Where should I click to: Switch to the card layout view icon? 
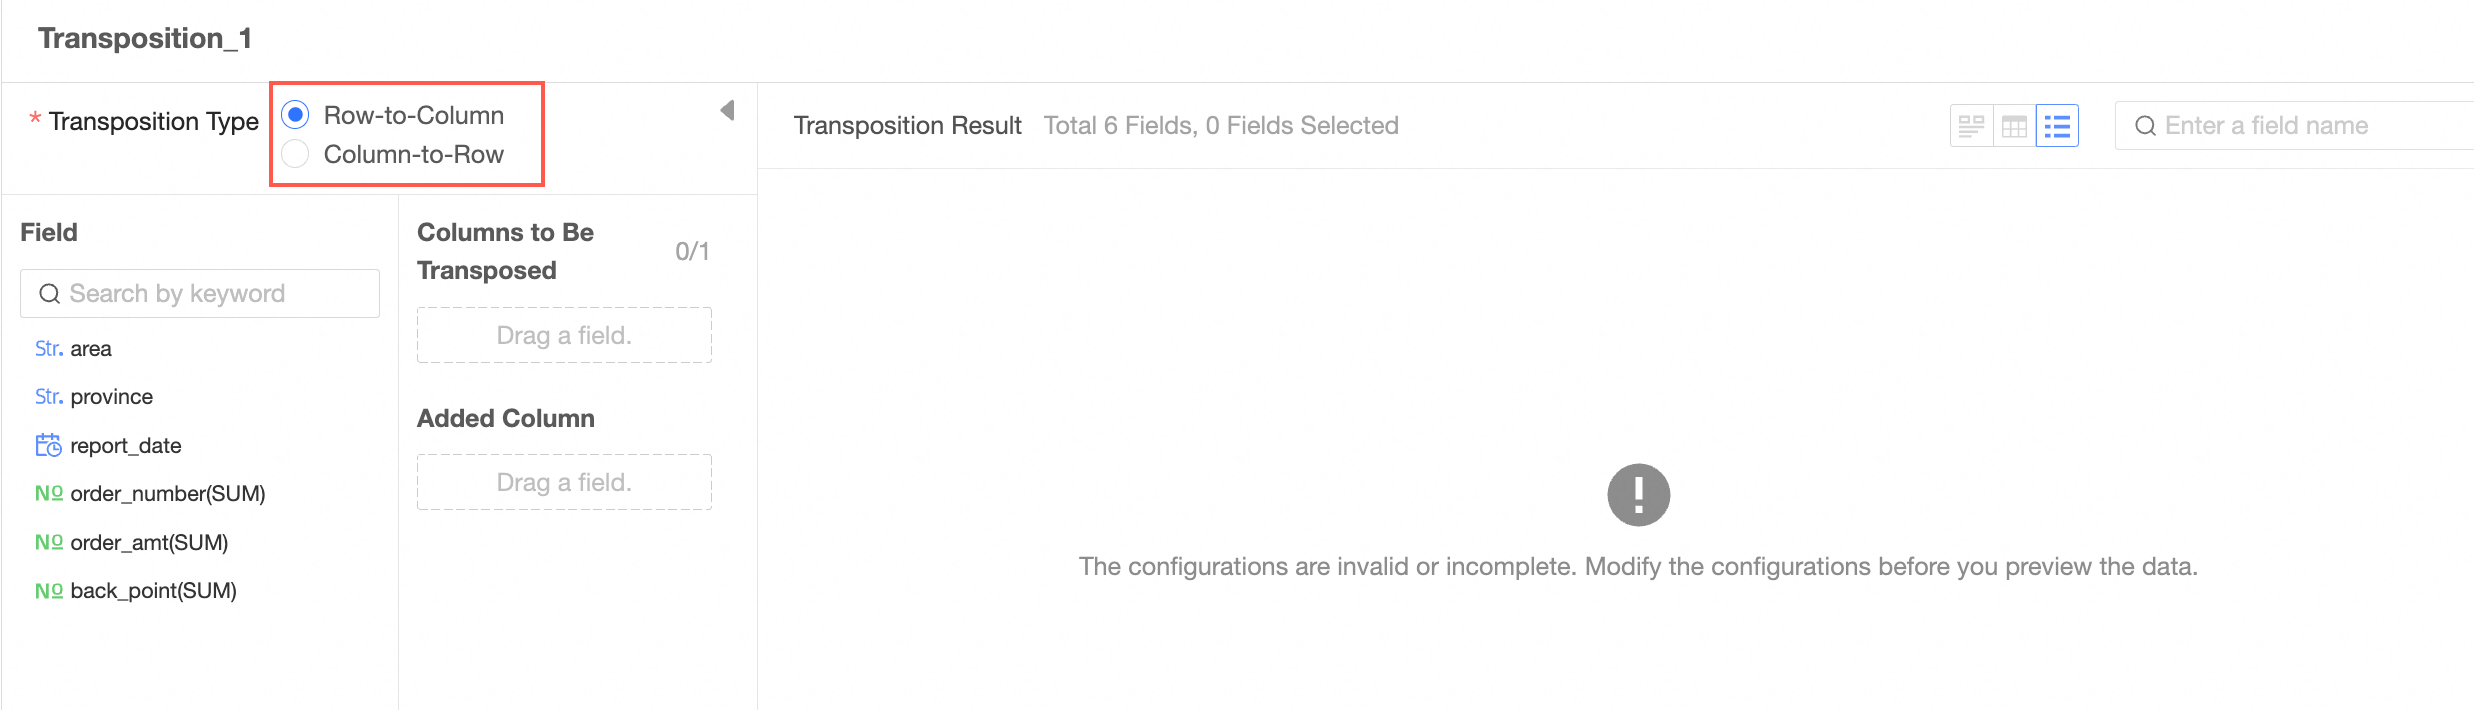1971,126
